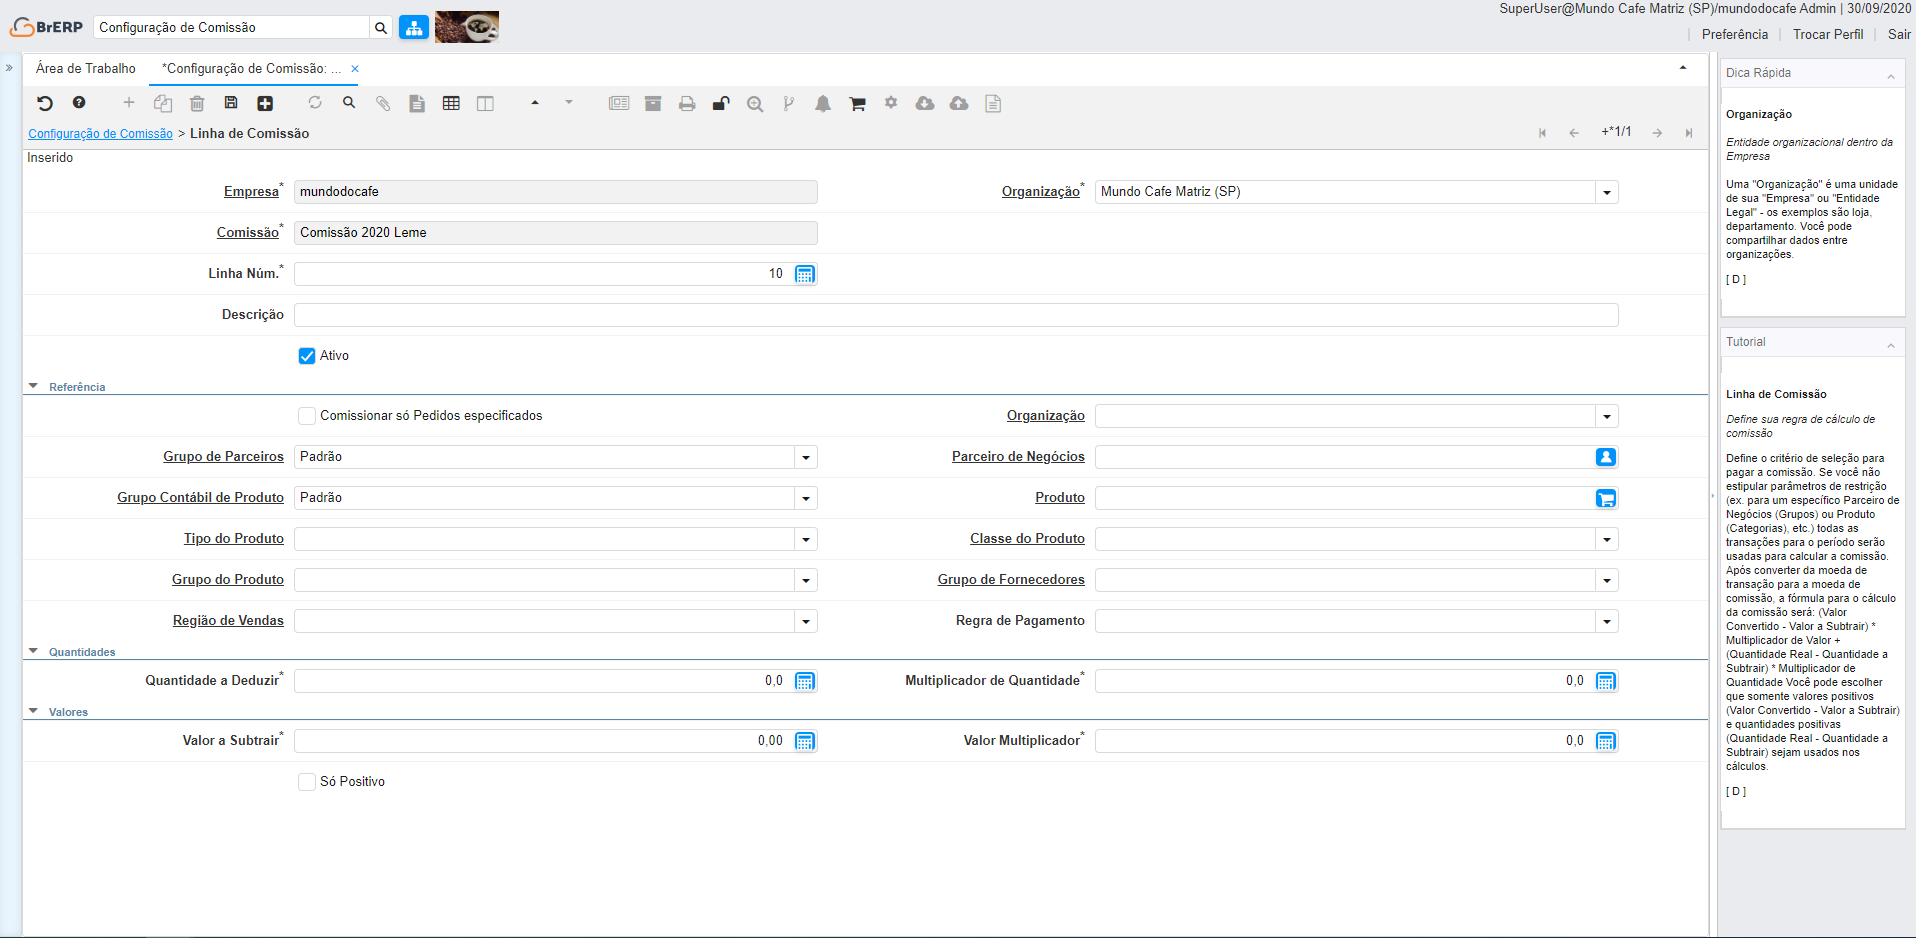
Task: Uncheck the Ativo checkbox
Action: (x=307, y=356)
